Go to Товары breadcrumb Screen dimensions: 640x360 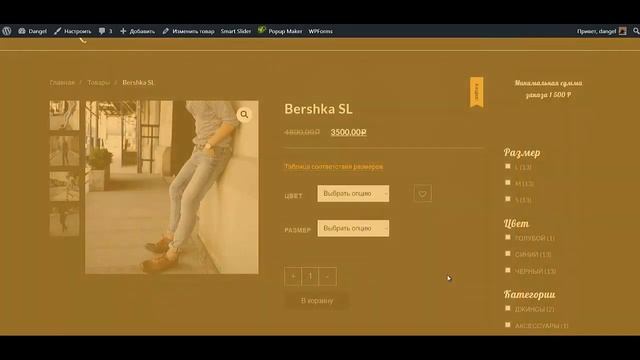point(98,82)
